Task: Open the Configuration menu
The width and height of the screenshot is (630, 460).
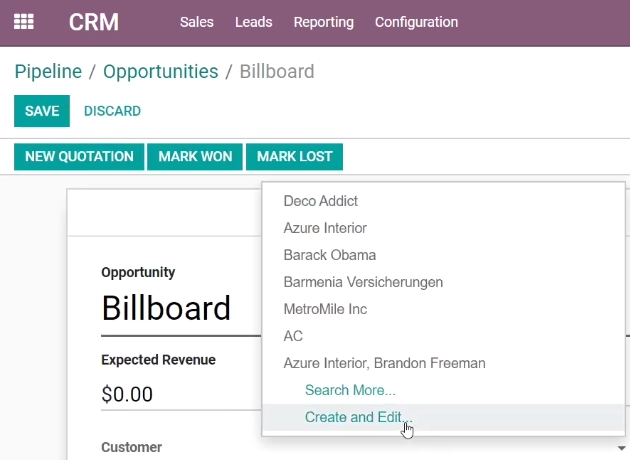Action: click(x=416, y=22)
